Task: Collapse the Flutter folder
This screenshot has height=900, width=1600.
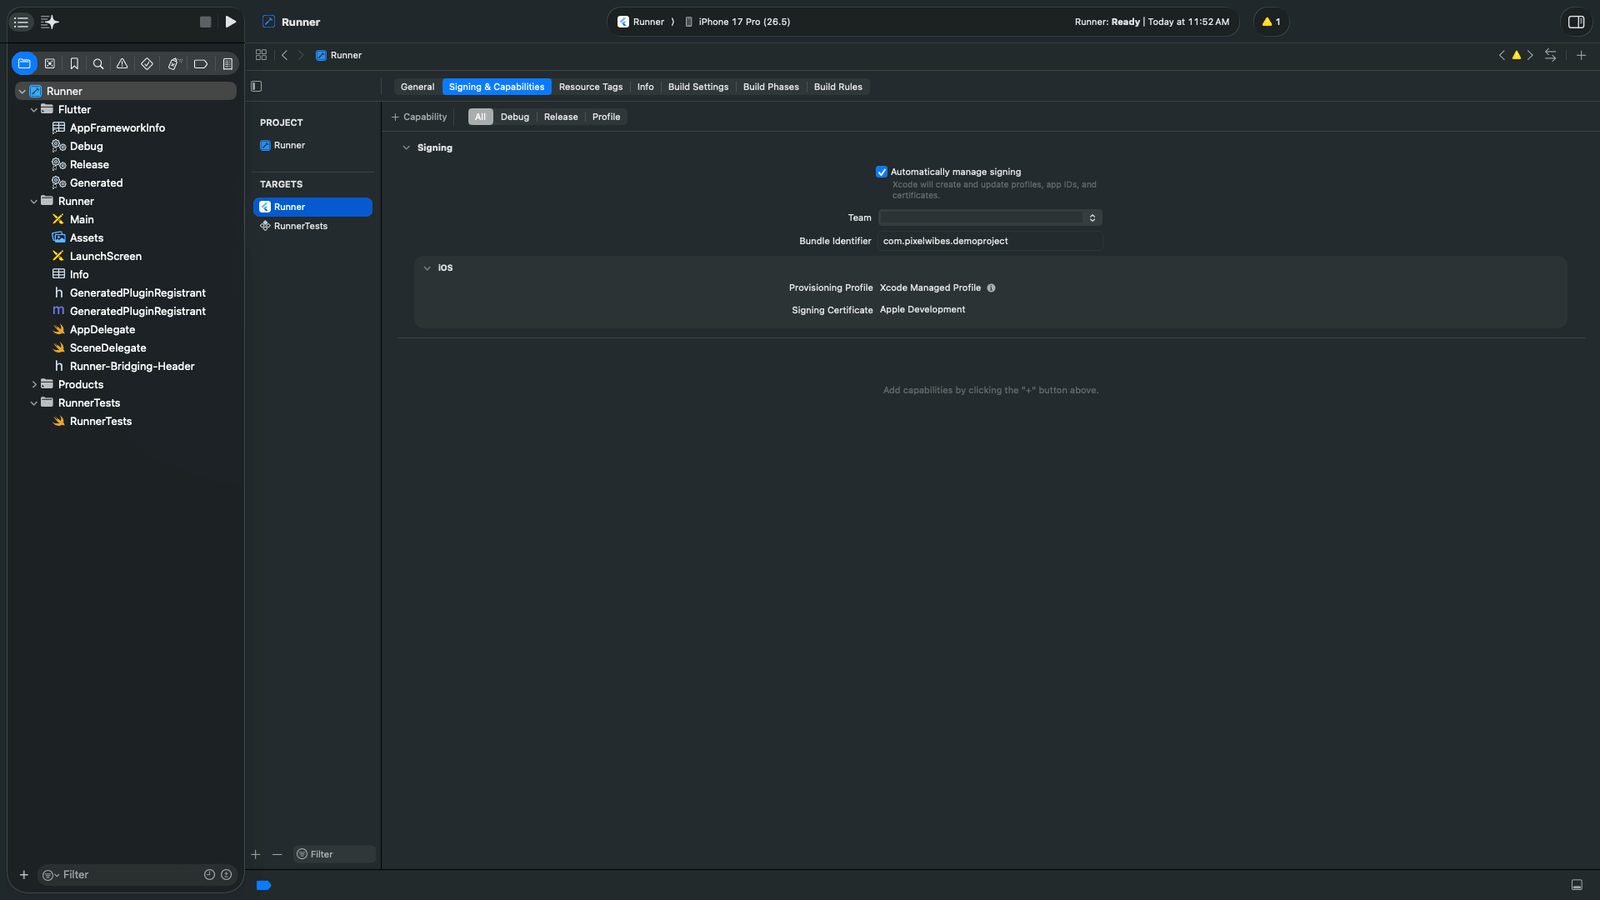Action: pyautogui.click(x=34, y=110)
